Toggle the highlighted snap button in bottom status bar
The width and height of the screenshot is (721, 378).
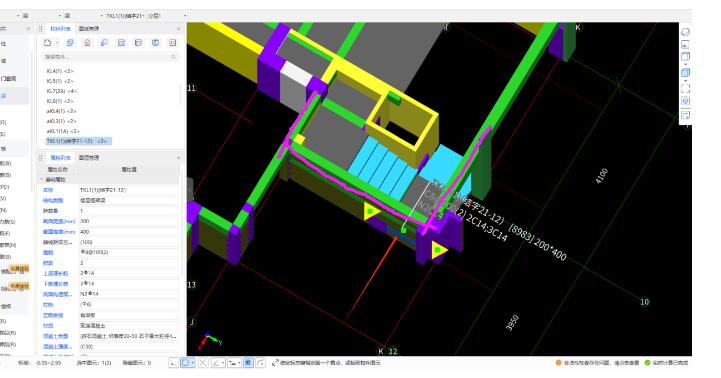click(248, 363)
